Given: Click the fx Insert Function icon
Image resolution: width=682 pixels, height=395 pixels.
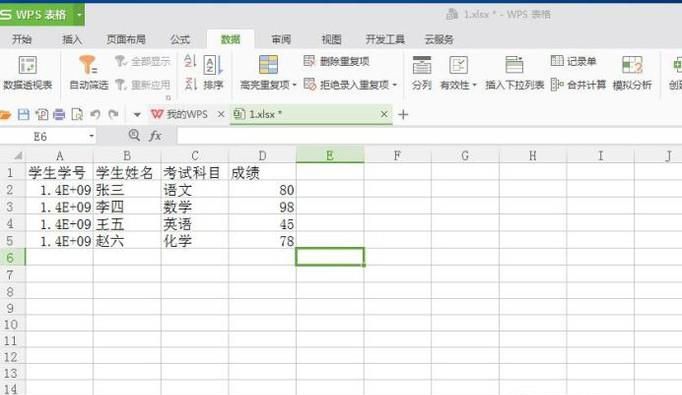Looking at the screenshot, I should pos(155,136).
